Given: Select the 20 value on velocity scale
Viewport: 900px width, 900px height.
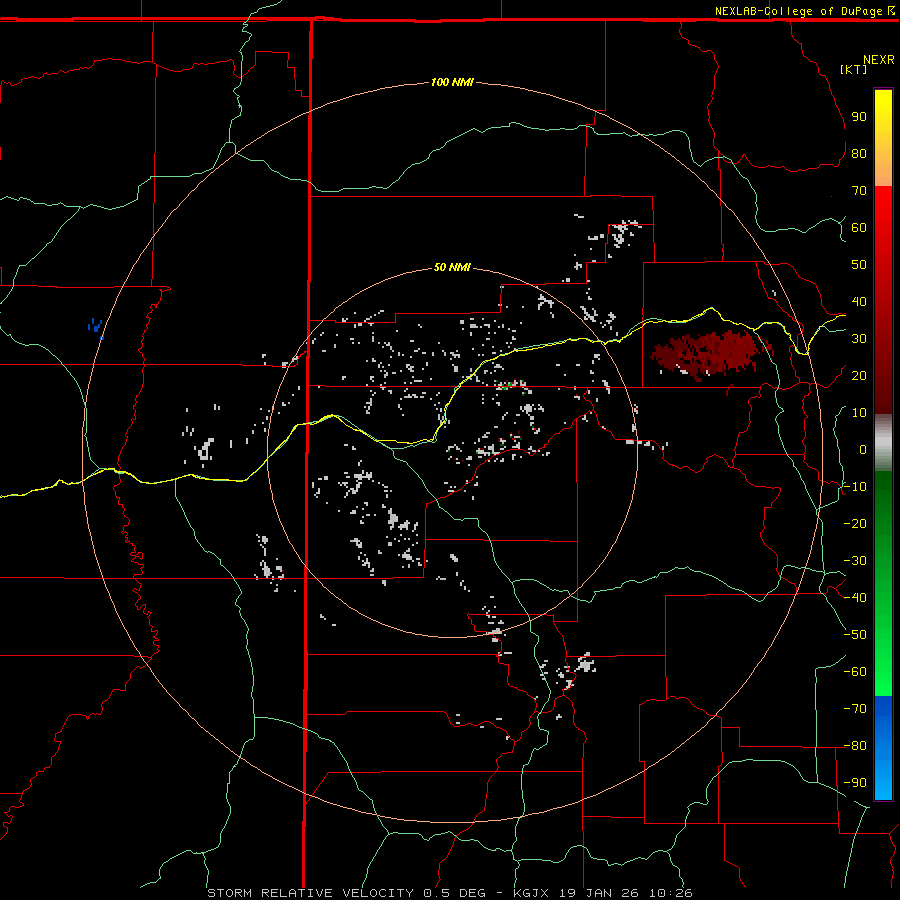Looking at the screenshot, I should [859, 375].
